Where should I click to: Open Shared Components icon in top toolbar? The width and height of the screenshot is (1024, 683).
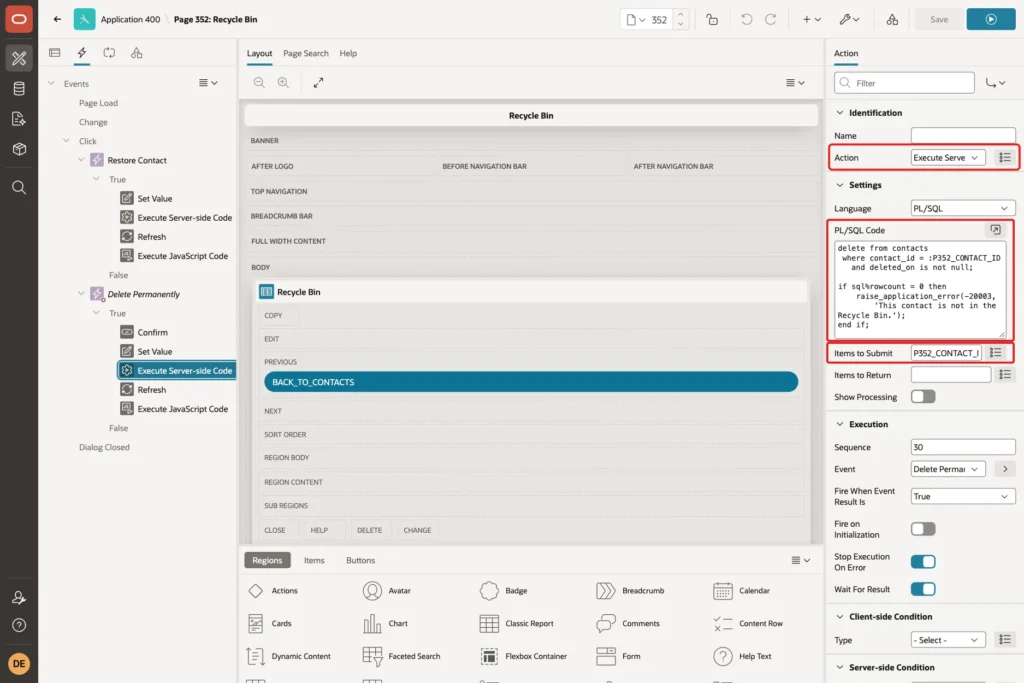click(892, 20)
